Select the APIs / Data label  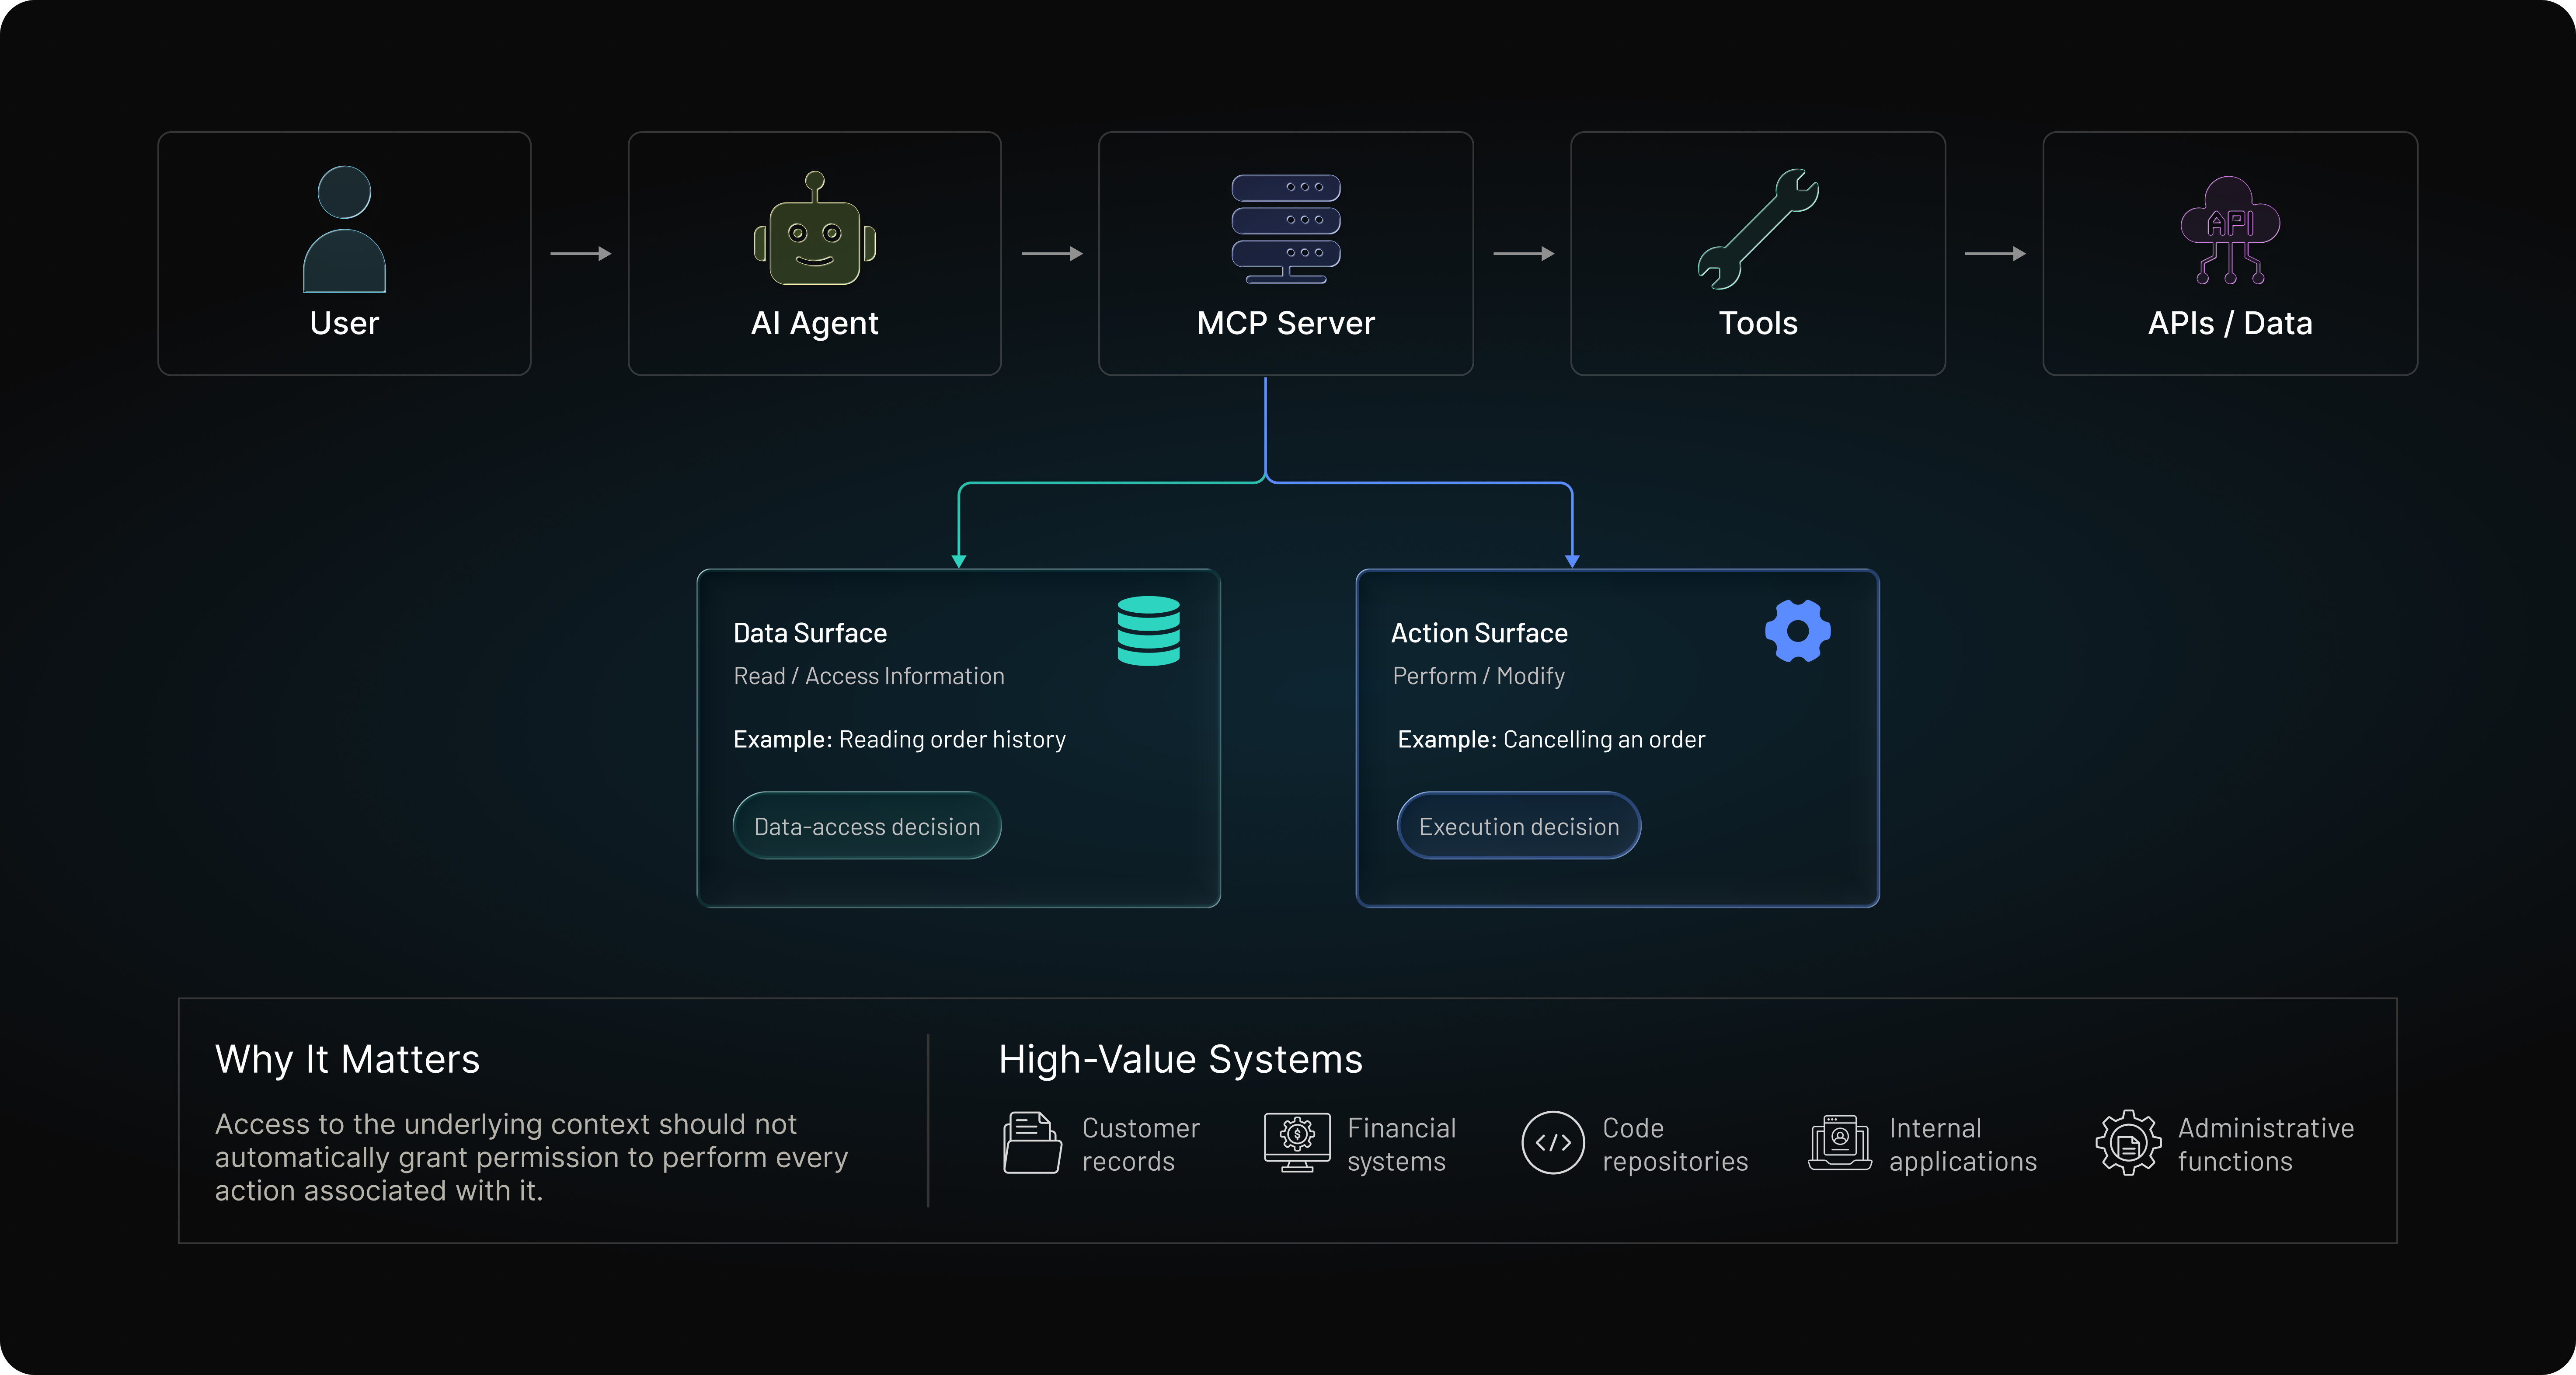[x=2230, y=323]
